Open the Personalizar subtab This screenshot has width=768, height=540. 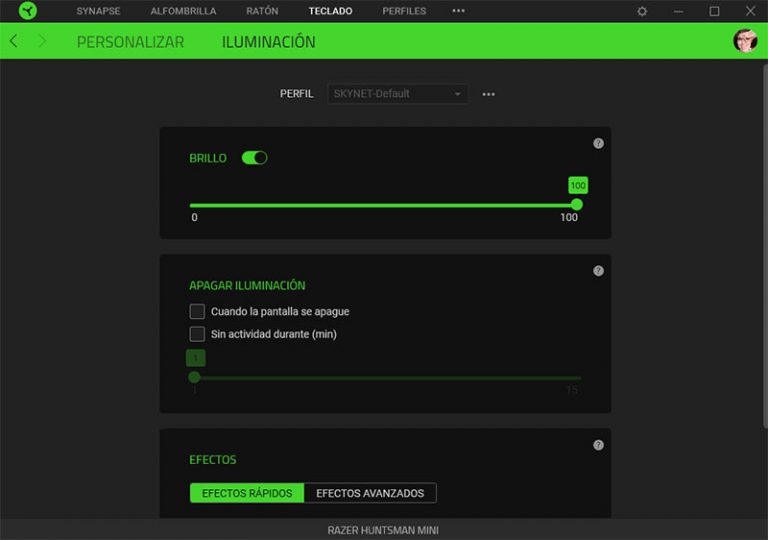click(x=130, y=42)
